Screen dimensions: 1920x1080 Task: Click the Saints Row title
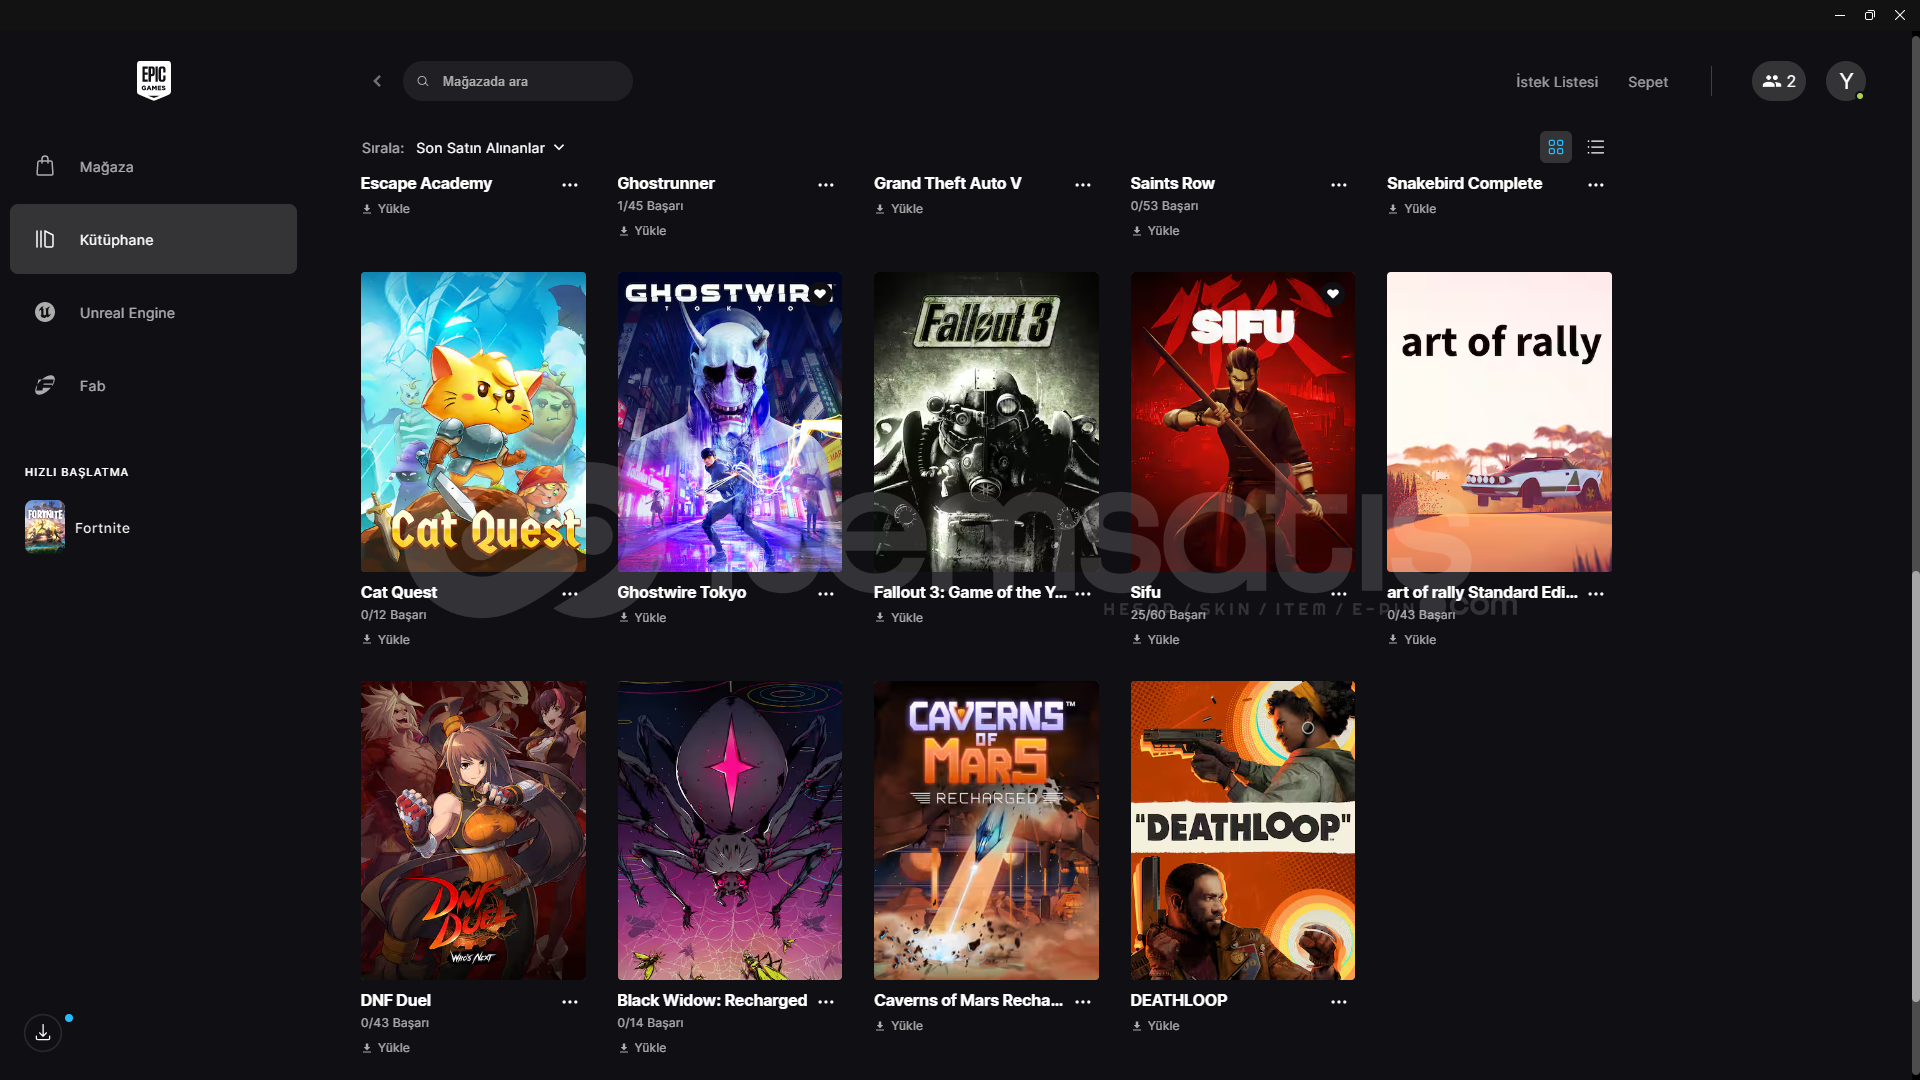[x=1172, y=184]
